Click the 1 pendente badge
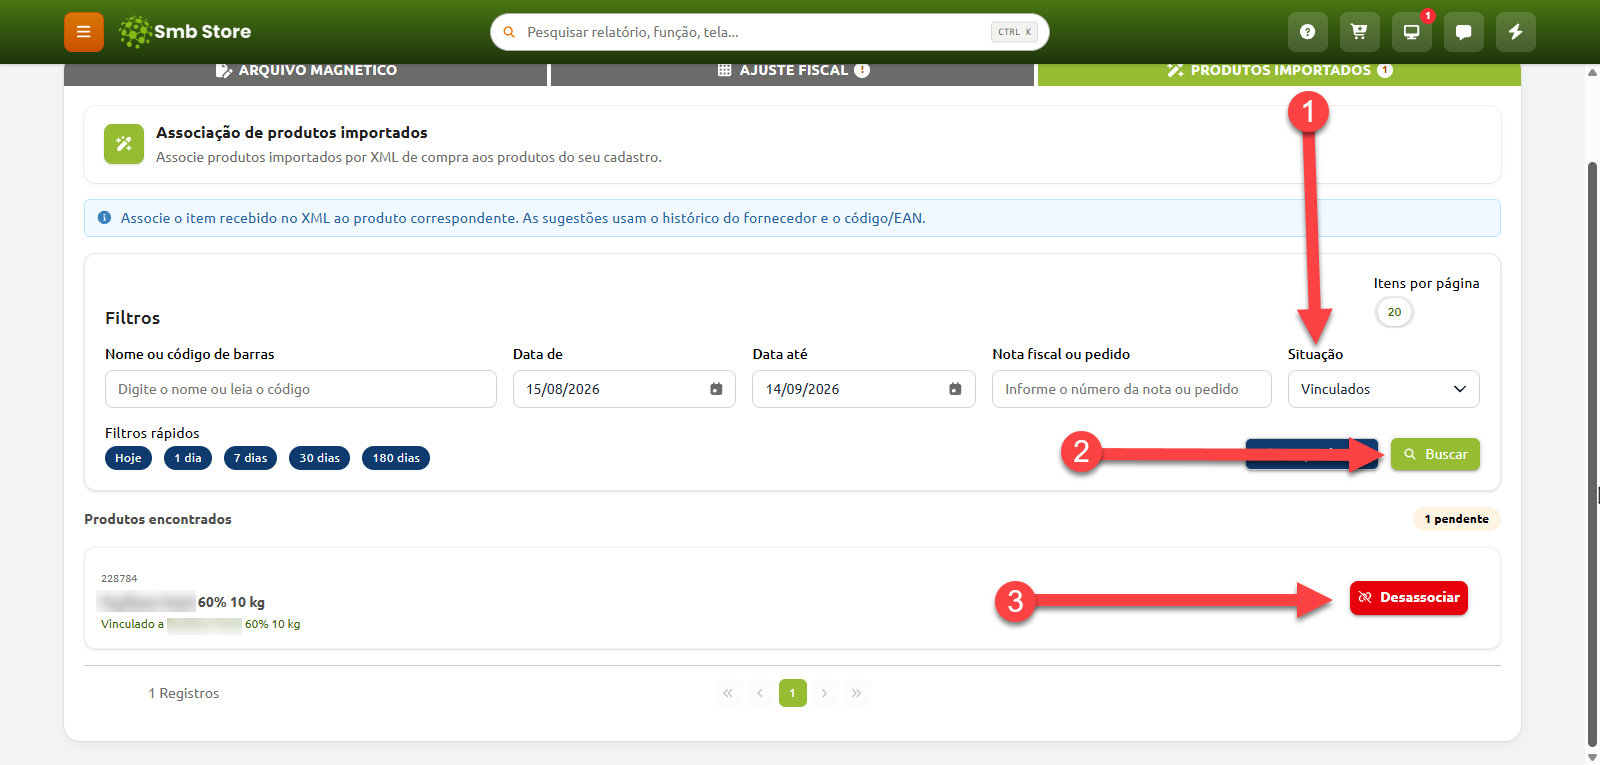Viewport: 1600px width, 765px height. pyautogui.click(x=1456, y=519)
